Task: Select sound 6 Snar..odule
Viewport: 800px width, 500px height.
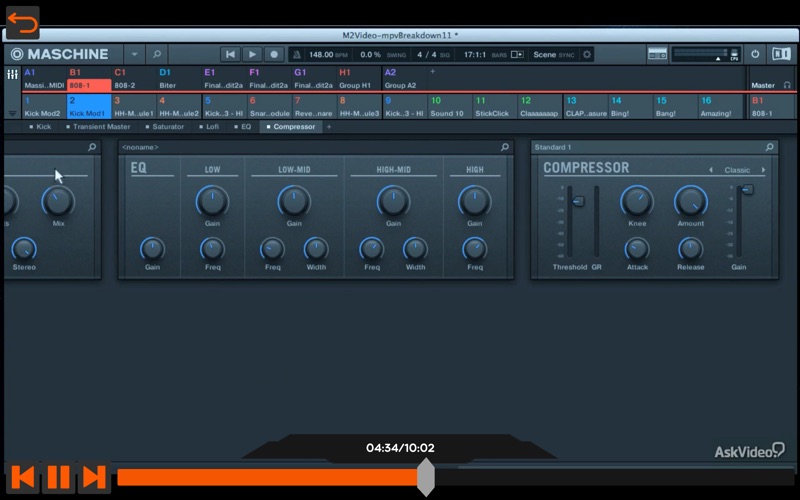Action: [269, 107]
